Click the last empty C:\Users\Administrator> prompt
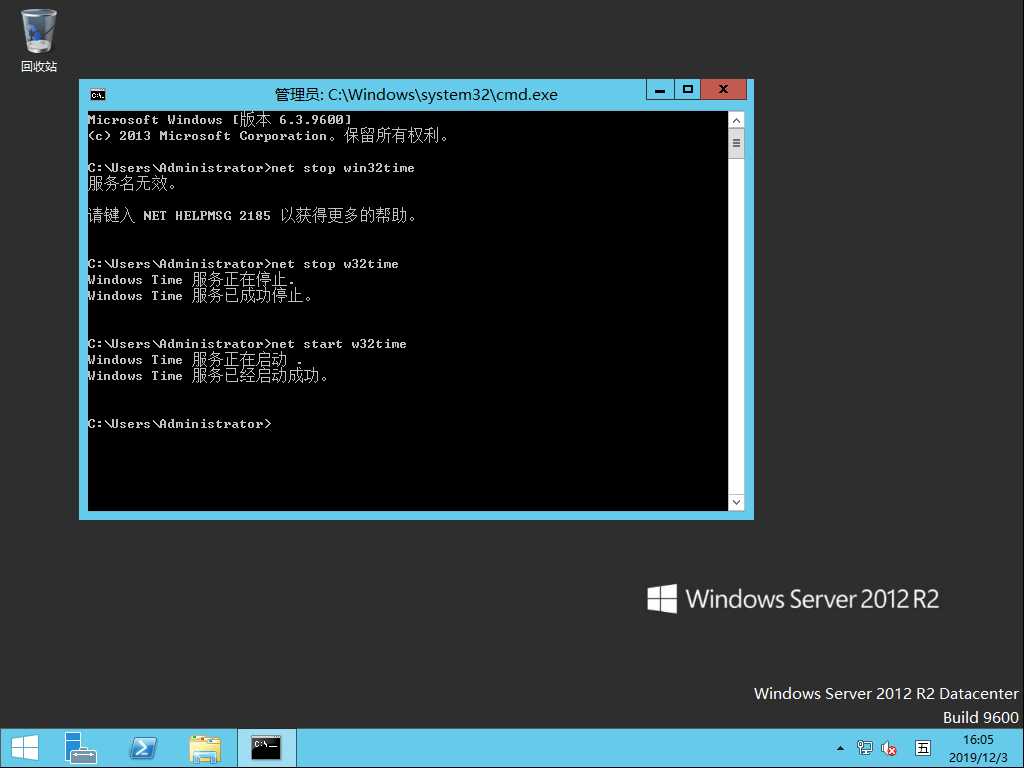The image size is (1024, 768). coord(180,424)
